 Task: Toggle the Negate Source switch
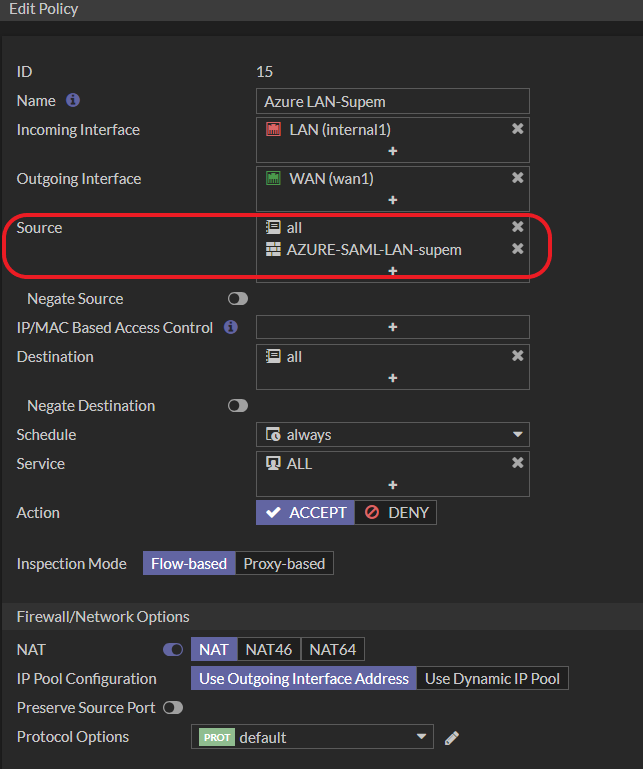tap(238, 299)
